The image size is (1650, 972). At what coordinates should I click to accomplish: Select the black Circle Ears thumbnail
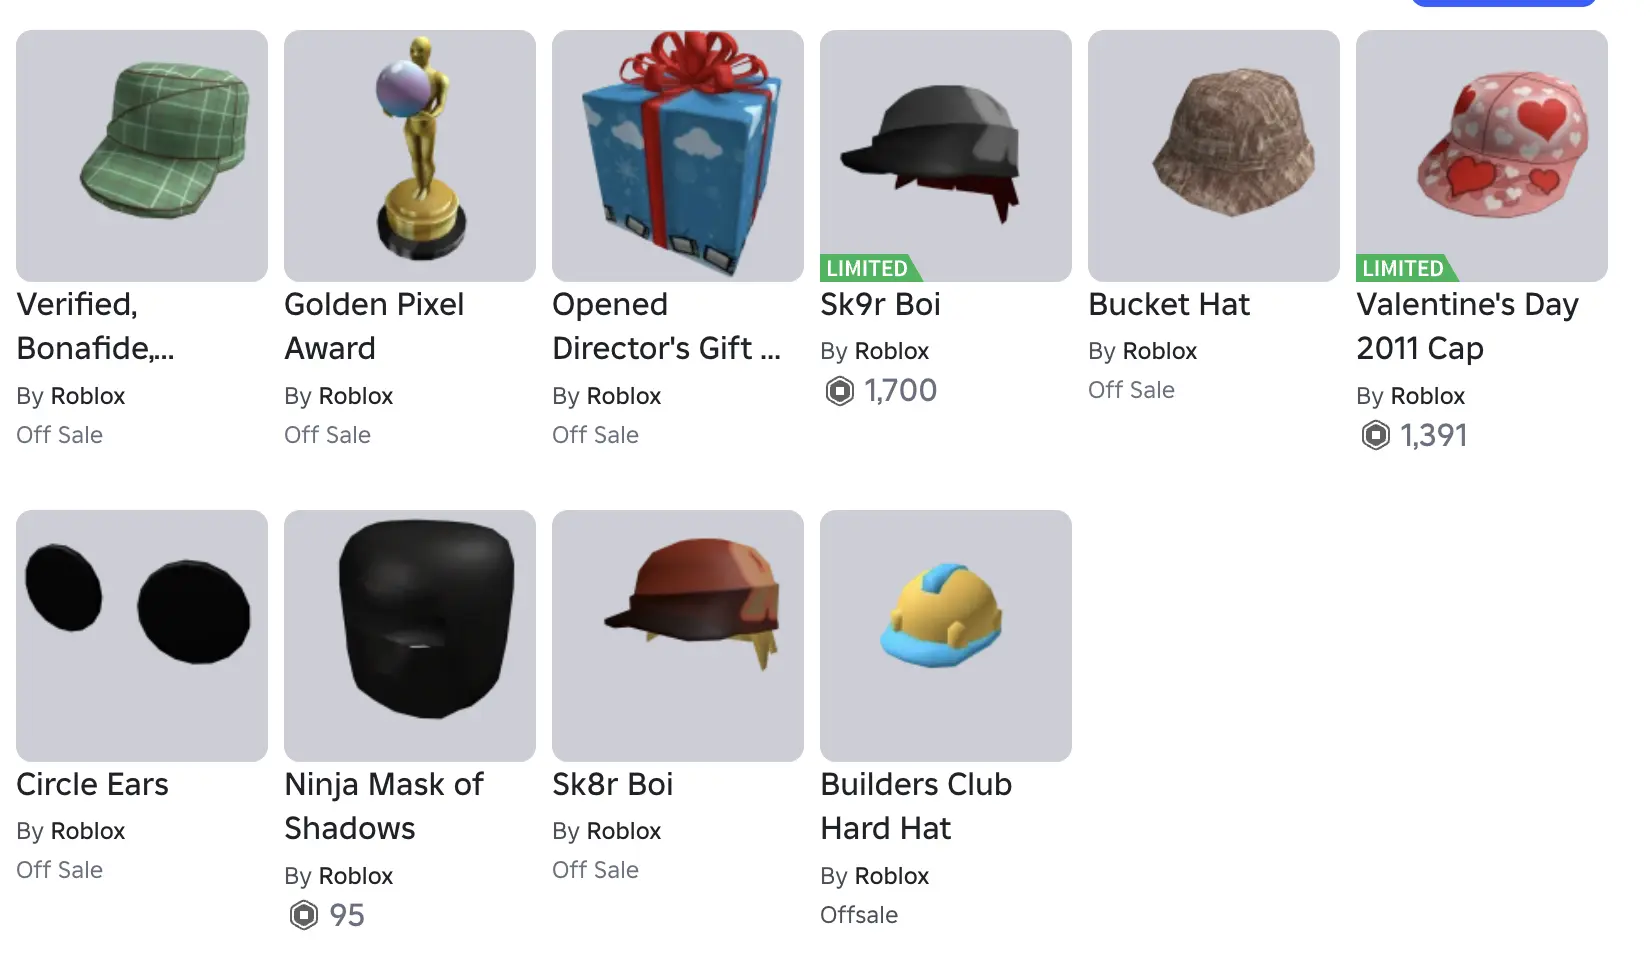click(x=142, y=636)
